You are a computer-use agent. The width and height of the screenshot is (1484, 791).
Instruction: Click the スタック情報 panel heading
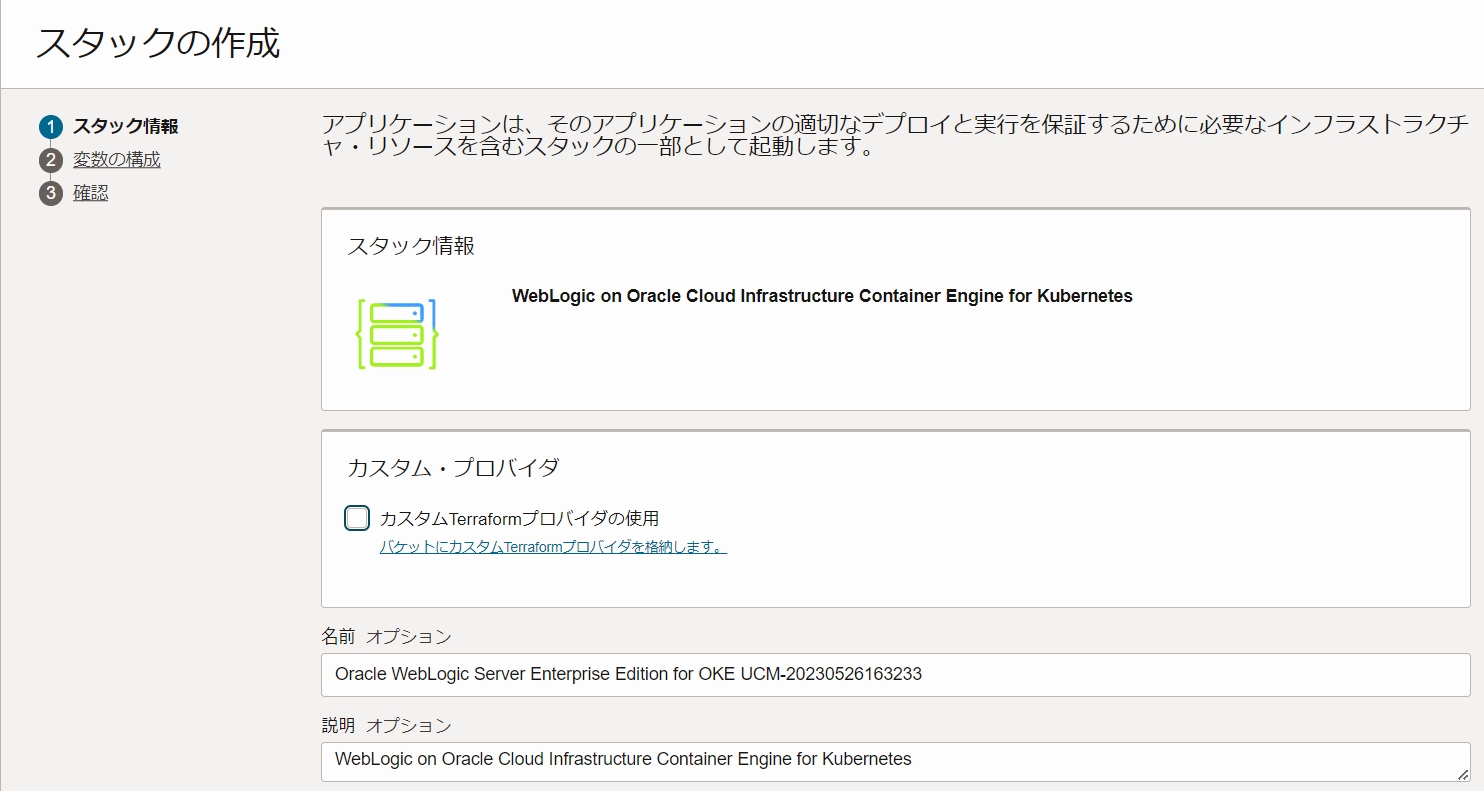click(x=411, y=246)
